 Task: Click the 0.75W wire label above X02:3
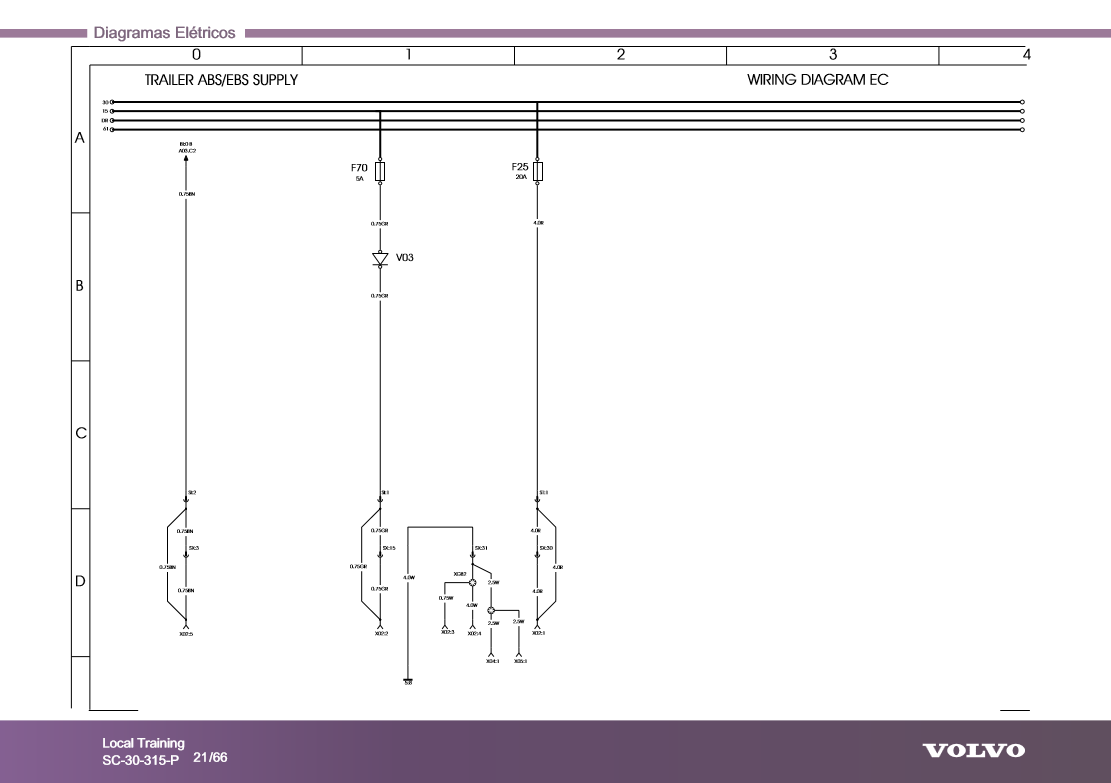(446, 598)
